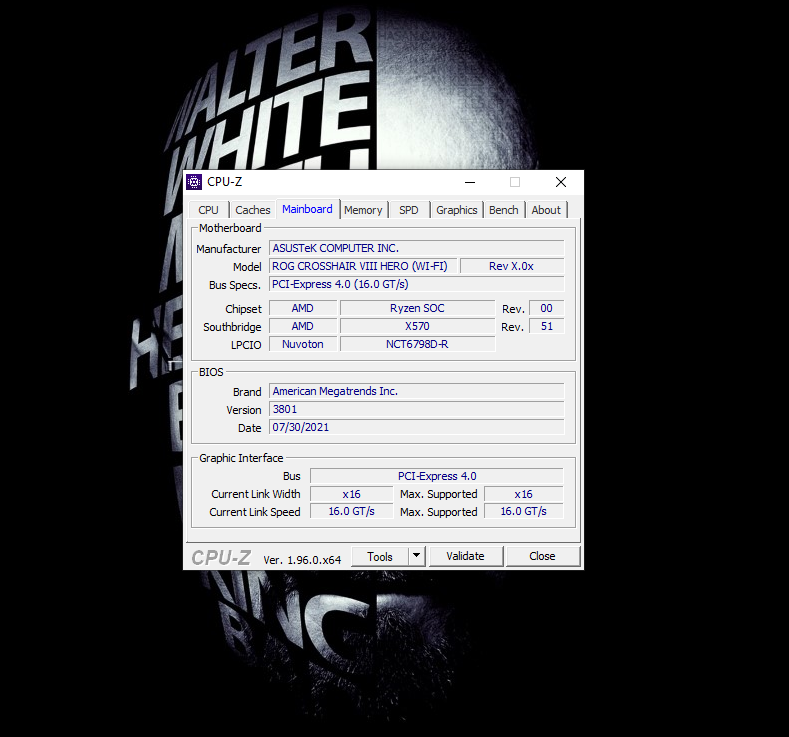Click Current Link Width x16 value
Image resolution: width=789 pixels, height=737 pixels.
[x=351, y=494]
